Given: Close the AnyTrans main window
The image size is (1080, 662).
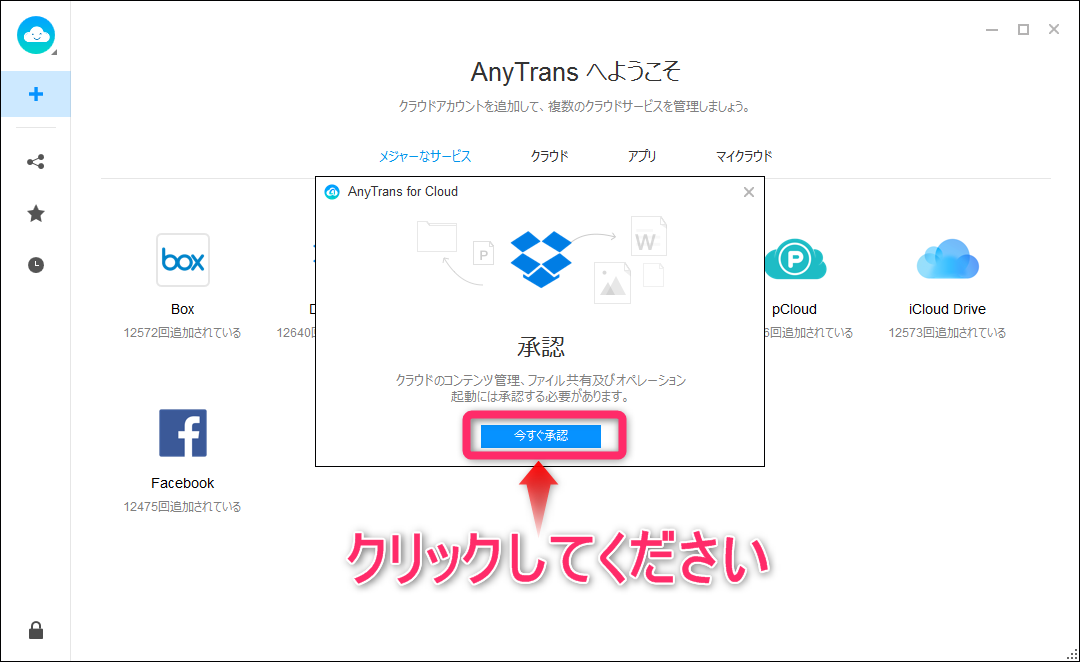Looking at the screenshot, I should [x=1054, y=30].
